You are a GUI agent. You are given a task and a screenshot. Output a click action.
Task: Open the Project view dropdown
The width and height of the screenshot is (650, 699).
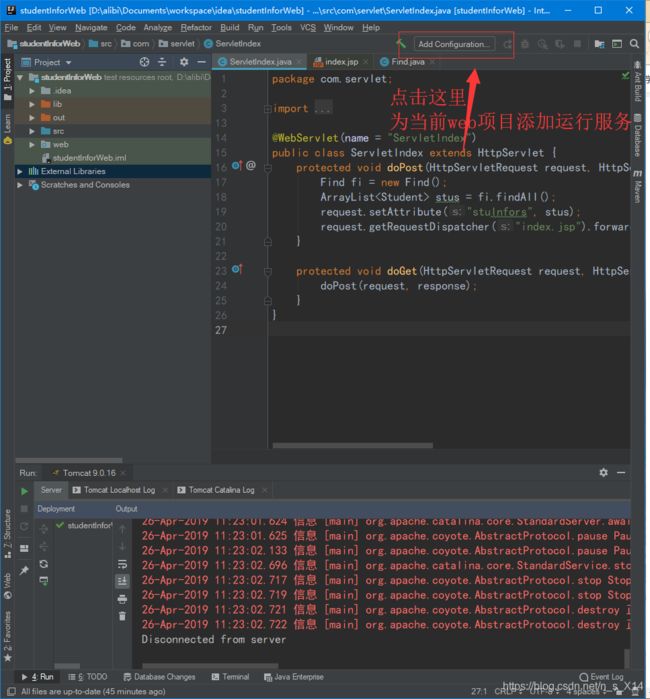pyautogui.click(x=68, y=62)
